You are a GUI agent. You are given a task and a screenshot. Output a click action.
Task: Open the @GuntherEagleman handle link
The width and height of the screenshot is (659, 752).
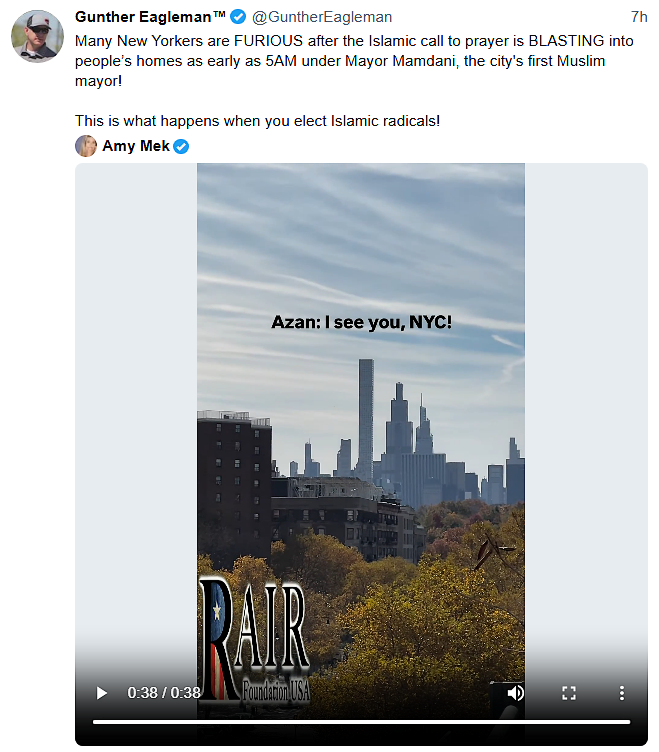(x=322, y=17)
